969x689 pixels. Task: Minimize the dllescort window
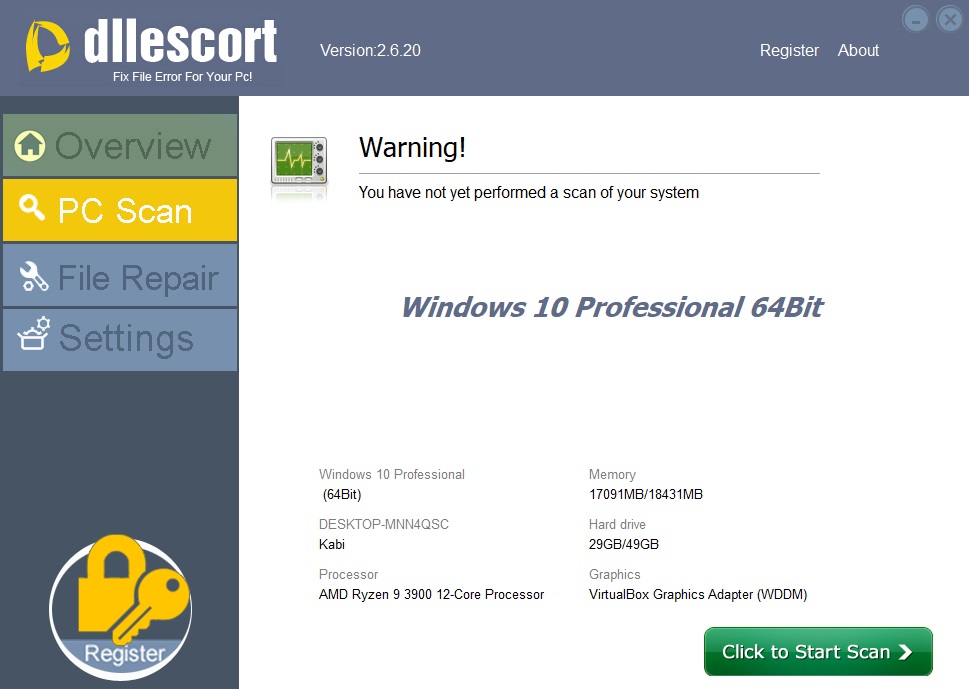[915, 20]
